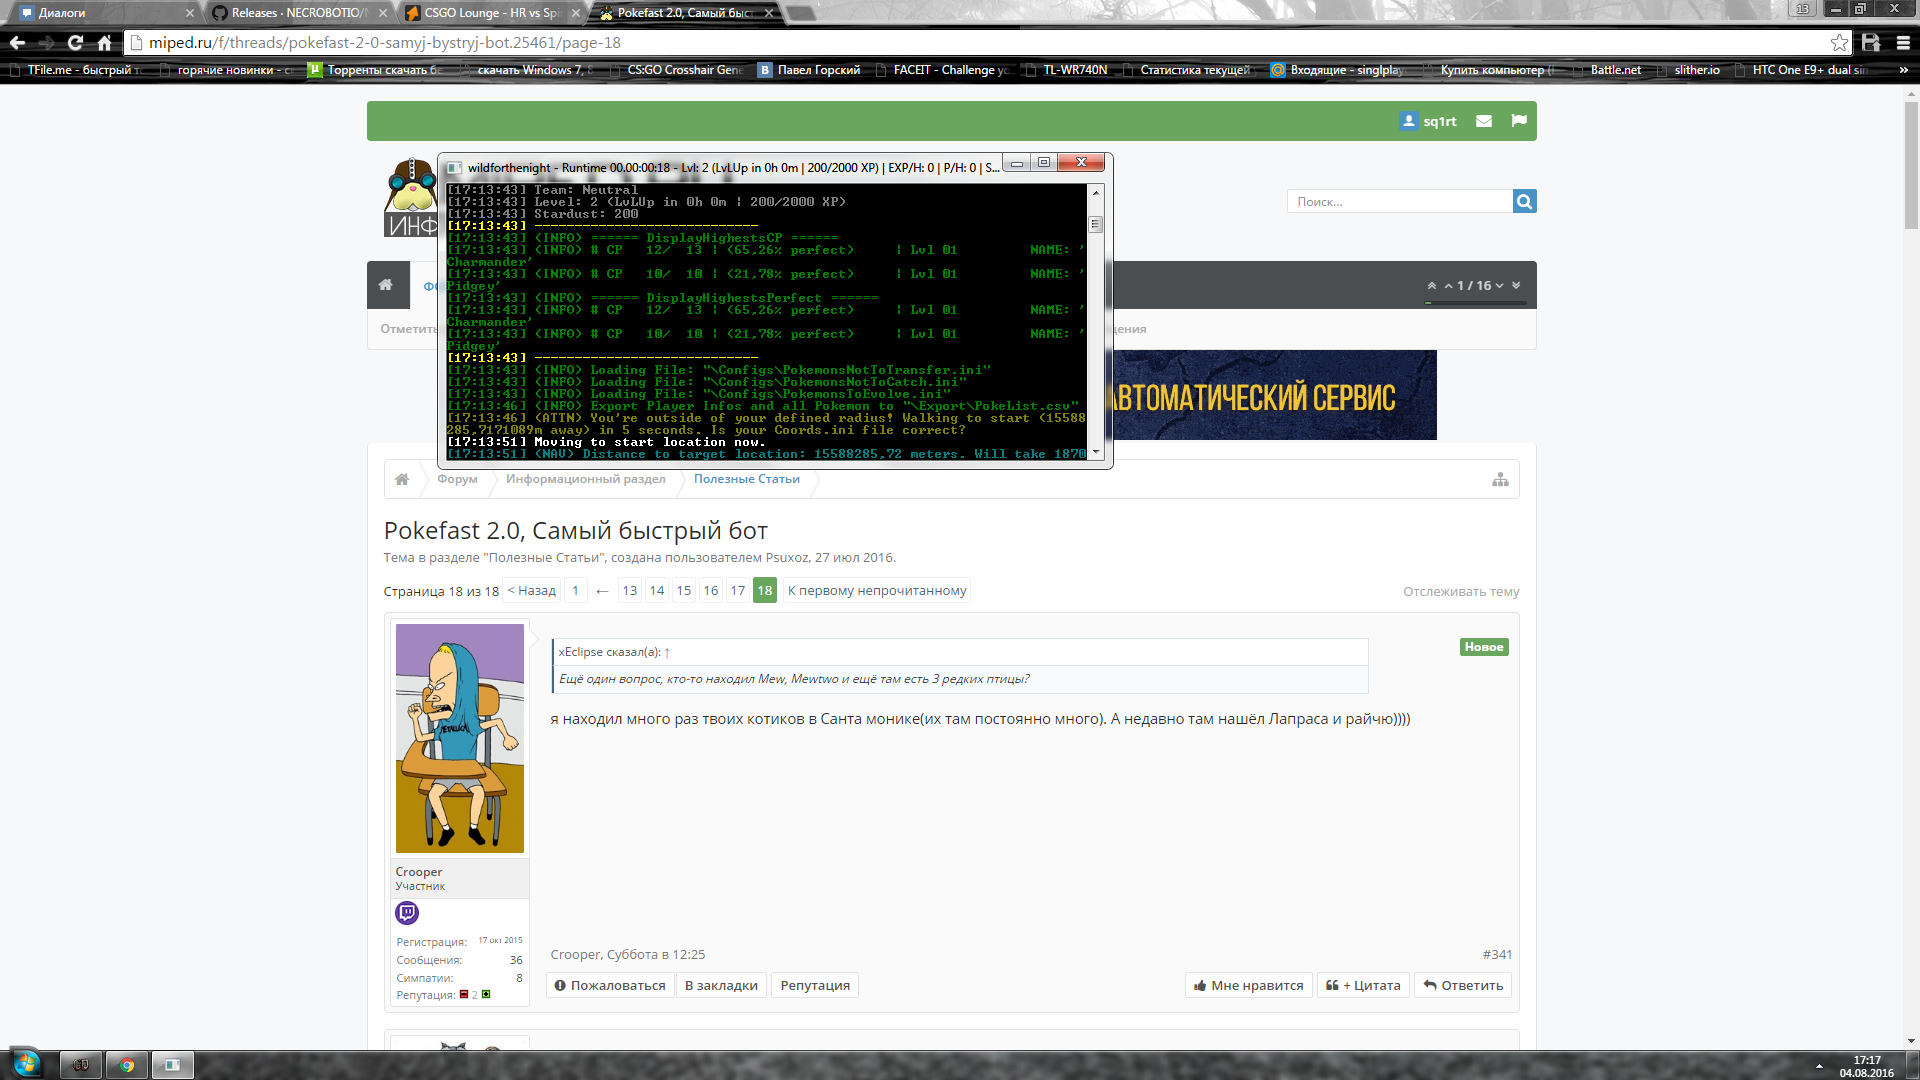Reload the page in browser
This screenshot has width=1920, height=1080.
75,42
